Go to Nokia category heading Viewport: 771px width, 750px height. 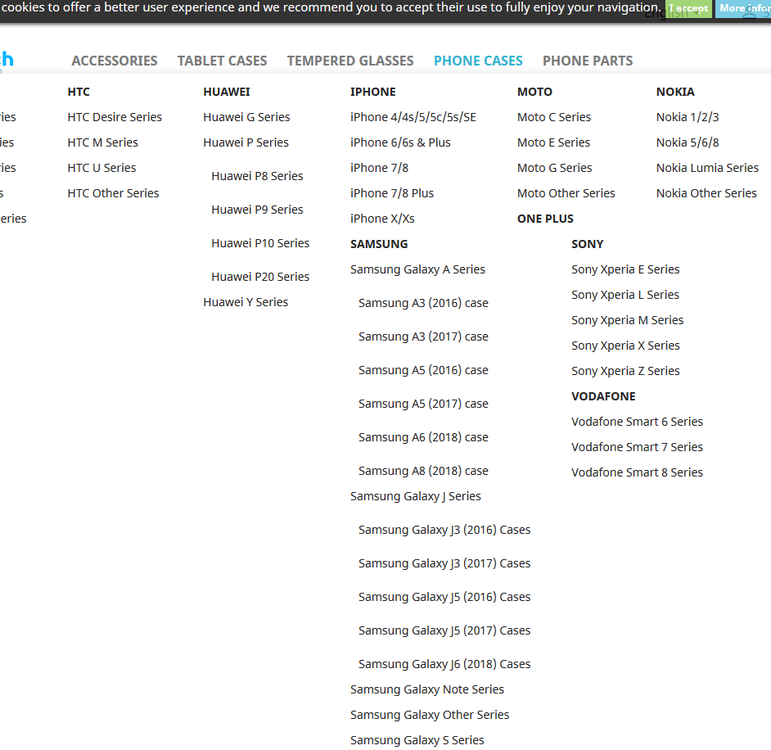click(675, 92)
